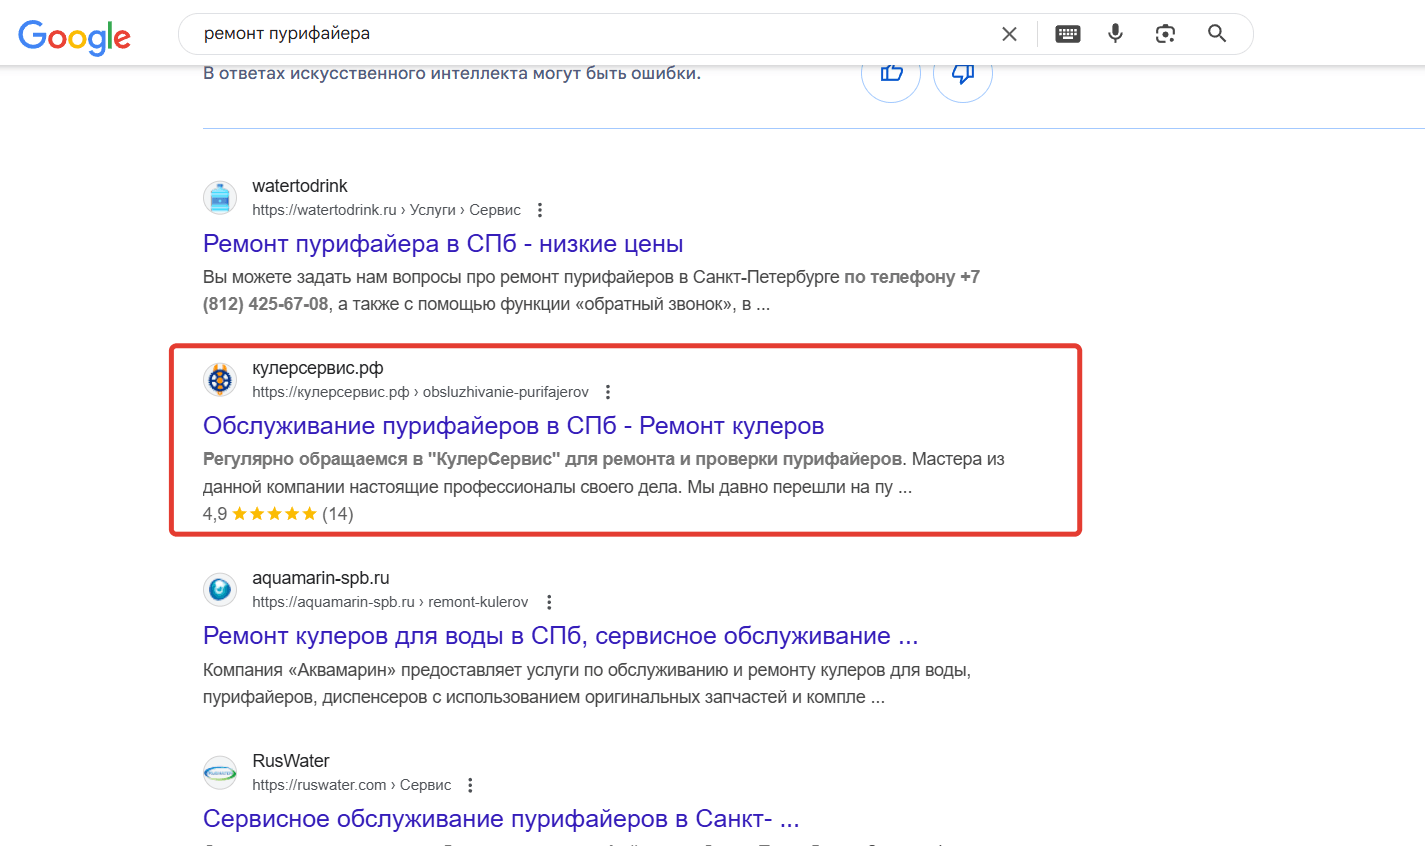This screenshot has height=846, width=1425.
Task: Click the aquamarin-spb.ru site favicon
Action: (220, 590)
